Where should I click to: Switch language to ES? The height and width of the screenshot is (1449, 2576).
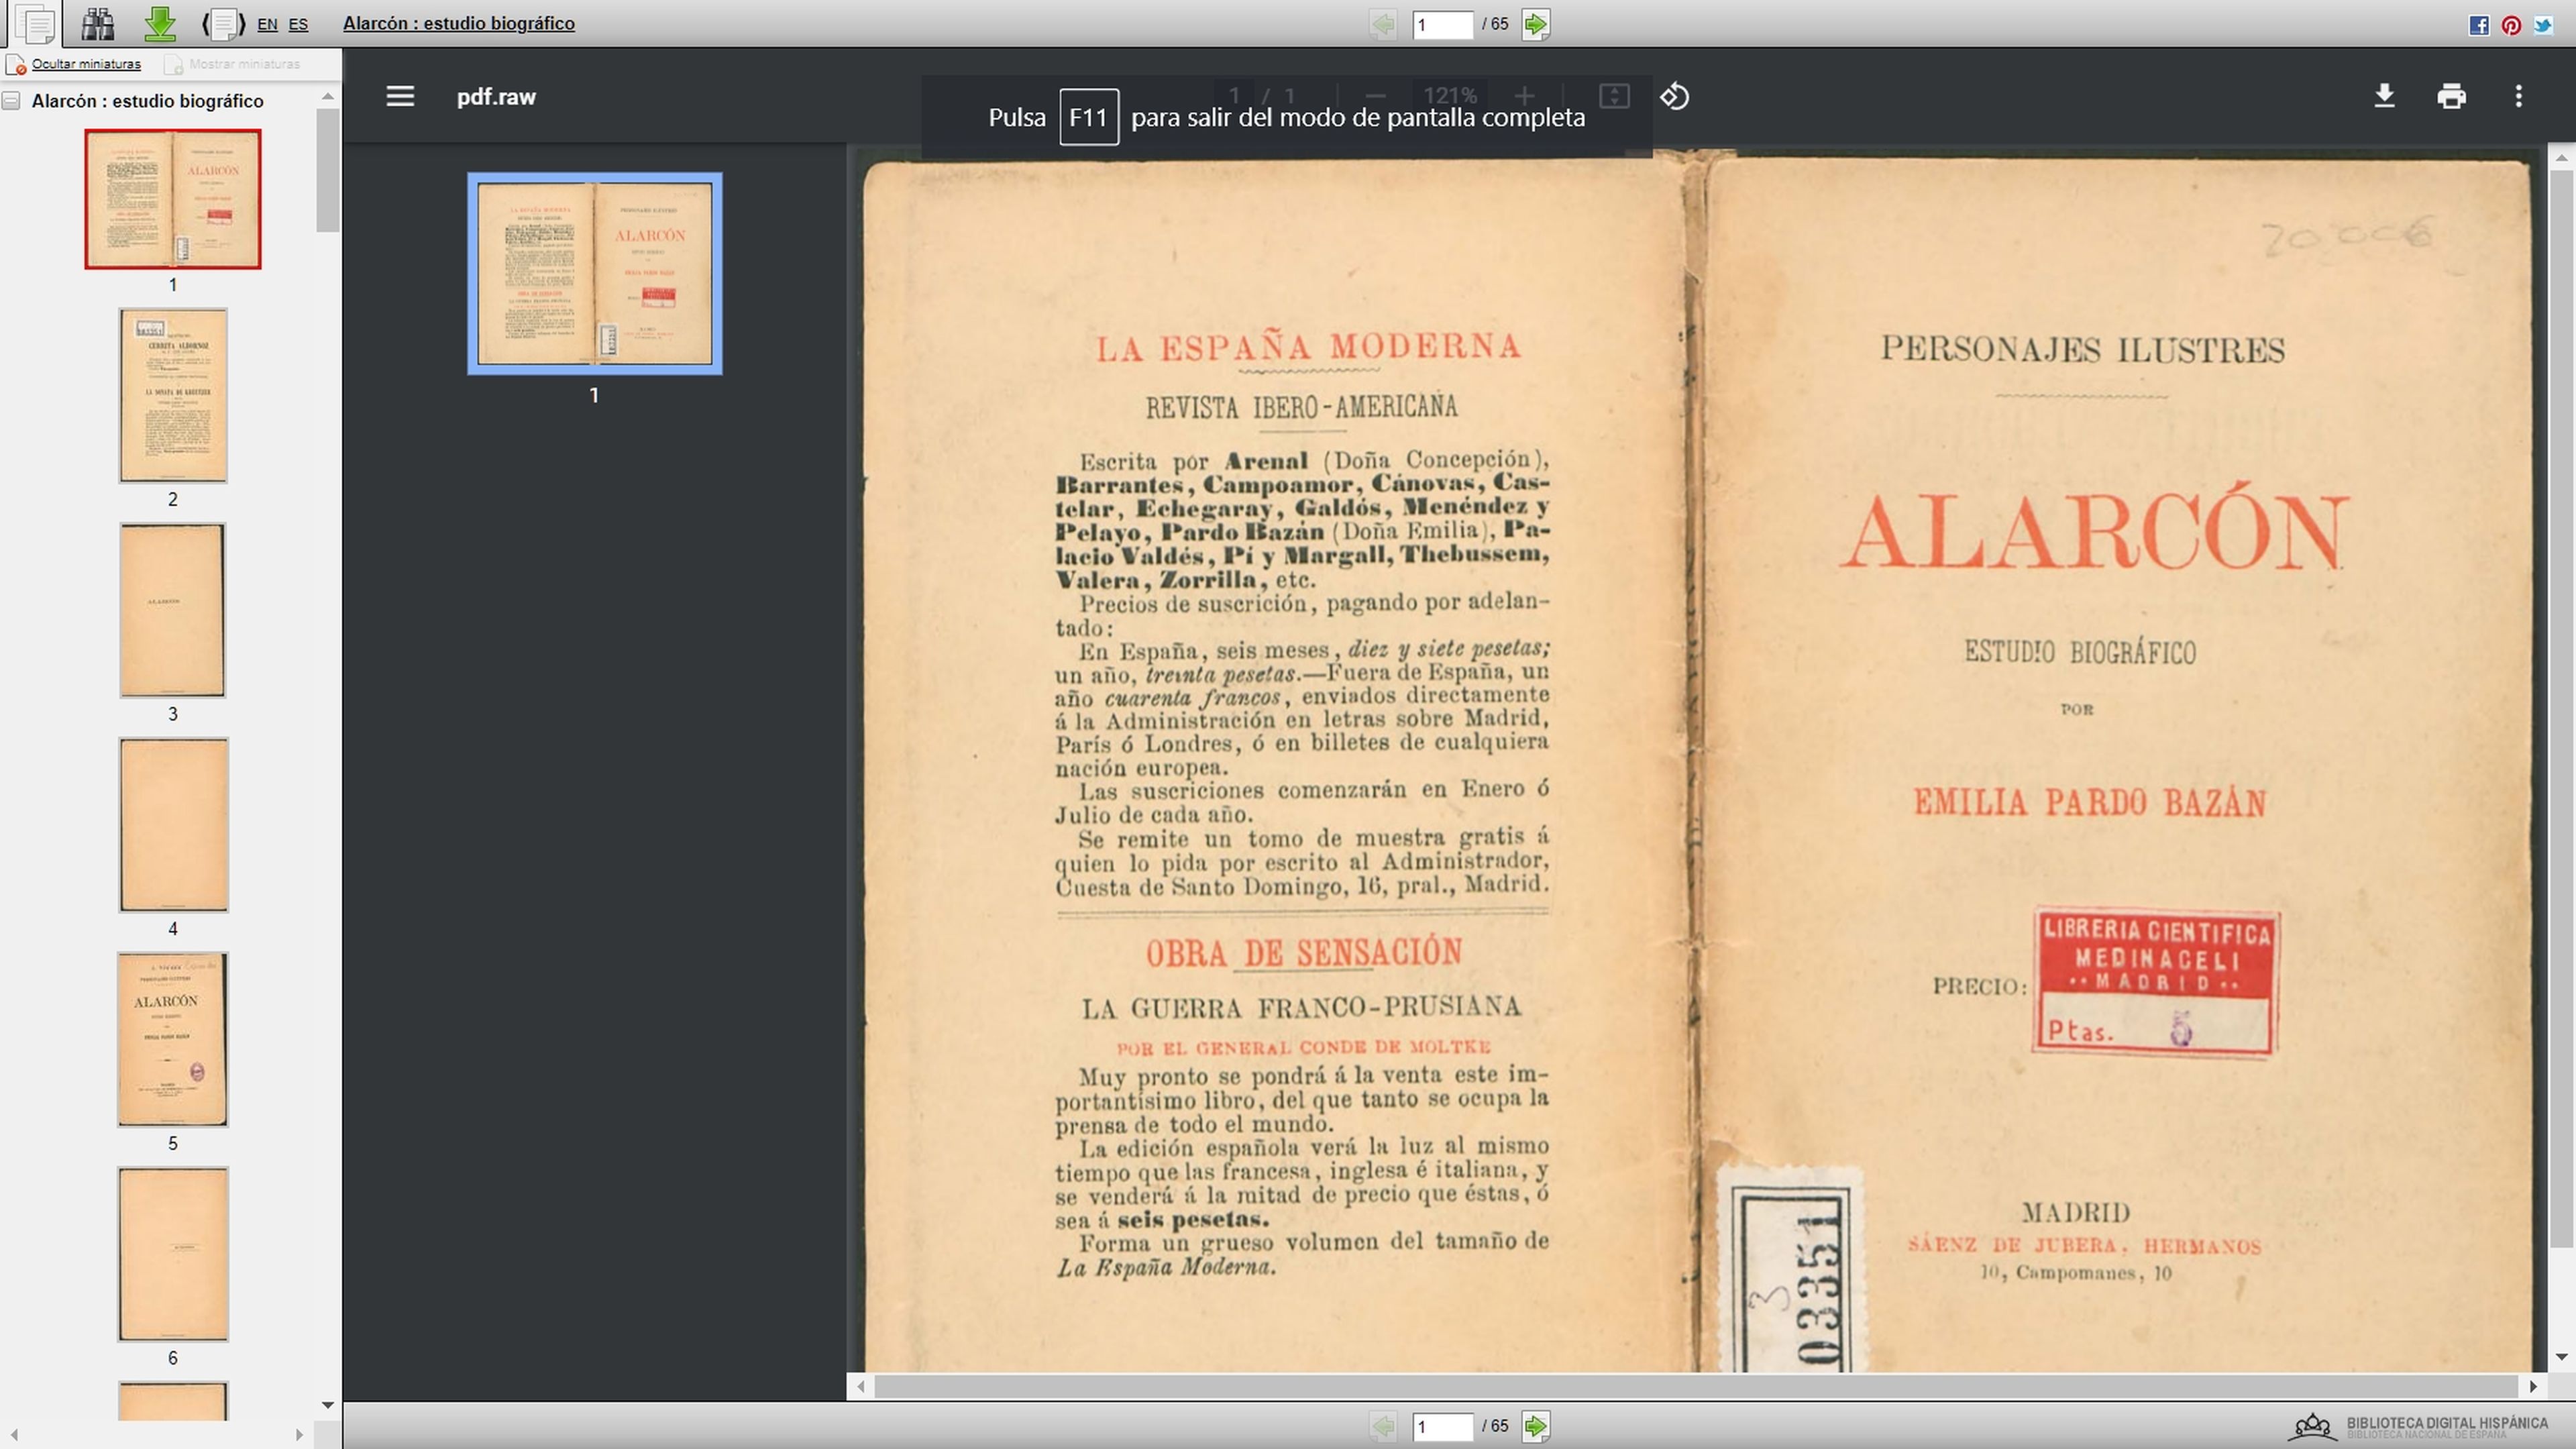(298, 24)
